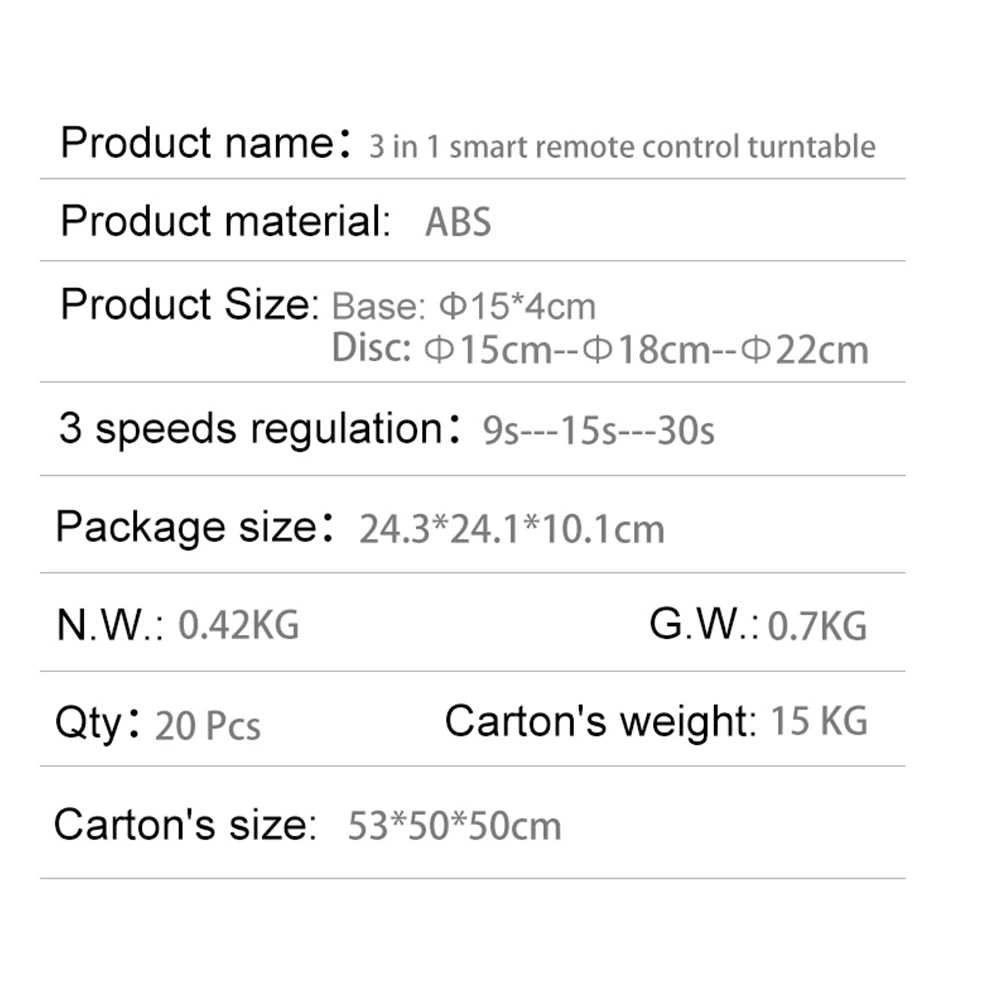Click the 'Product Size:' label
The width and height of the screenshot is (1000, 1000).
[190, 304]
